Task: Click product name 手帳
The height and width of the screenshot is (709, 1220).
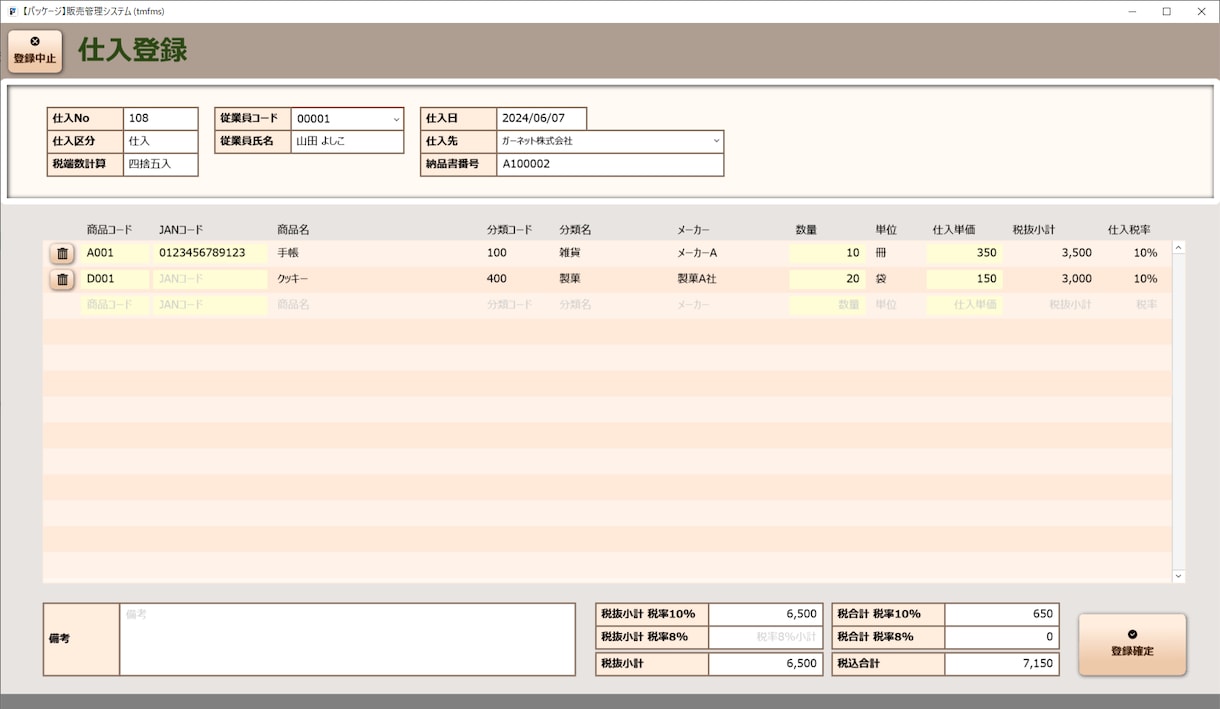Action: [x=288, y=253]
